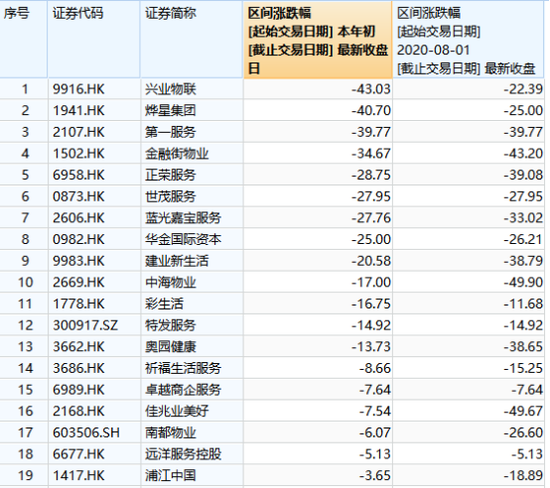Screen dimensions: 550x488
Task: Select stock code 9983.HK
Action: click(79, 261)
